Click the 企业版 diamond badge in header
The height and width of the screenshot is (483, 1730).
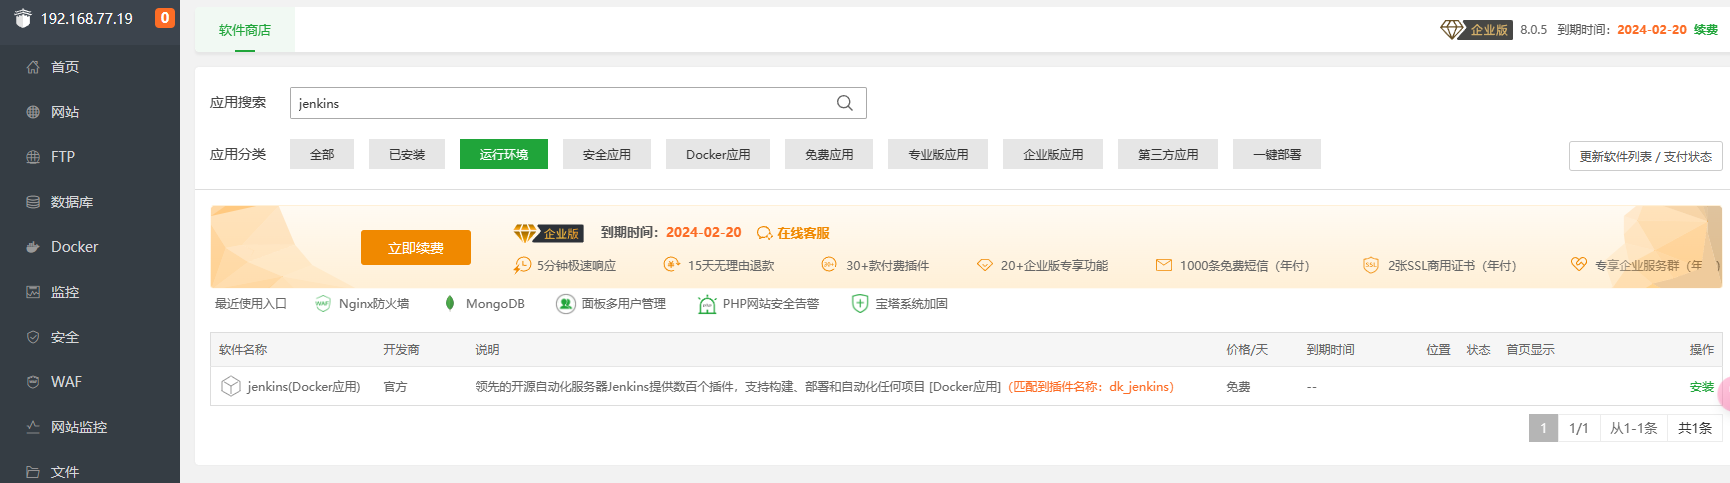point(1476,30)
